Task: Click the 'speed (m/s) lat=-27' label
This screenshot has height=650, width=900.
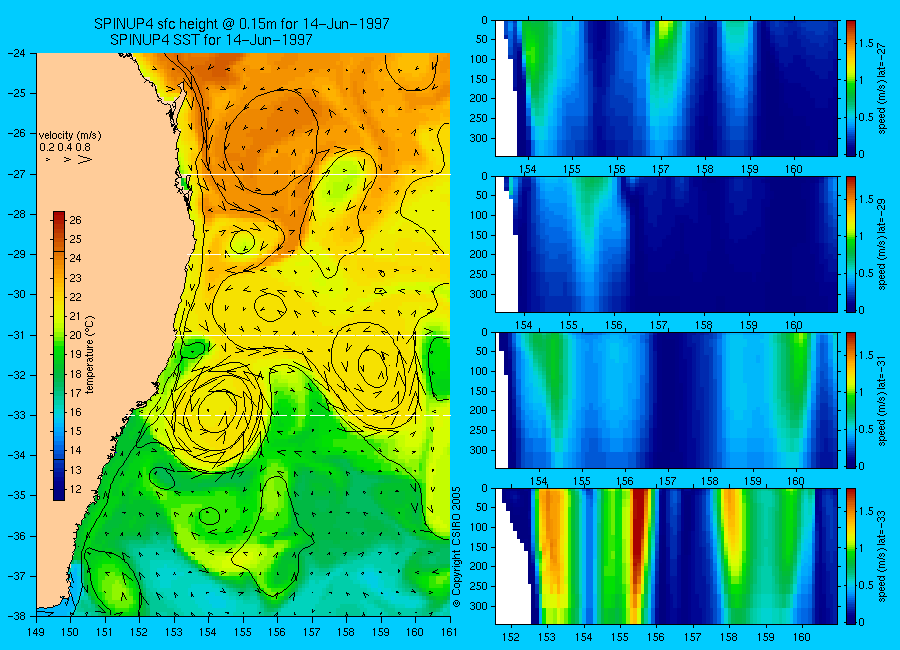Action: click(882, 91)
